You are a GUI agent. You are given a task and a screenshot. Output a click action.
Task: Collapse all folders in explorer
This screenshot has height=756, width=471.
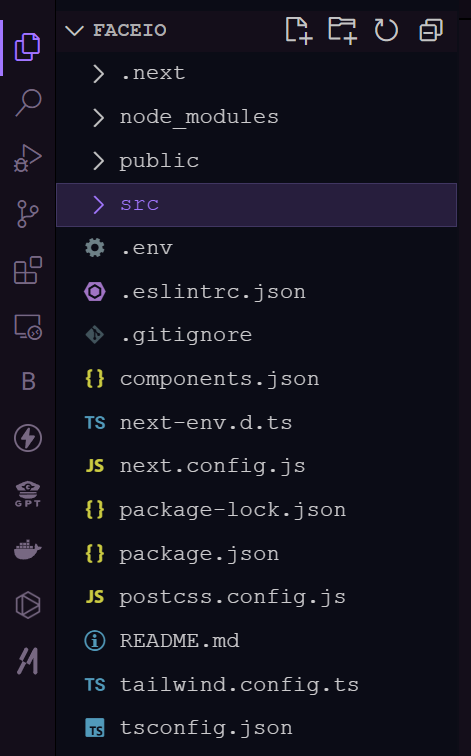pyautogui.click(x=431, y=30)
